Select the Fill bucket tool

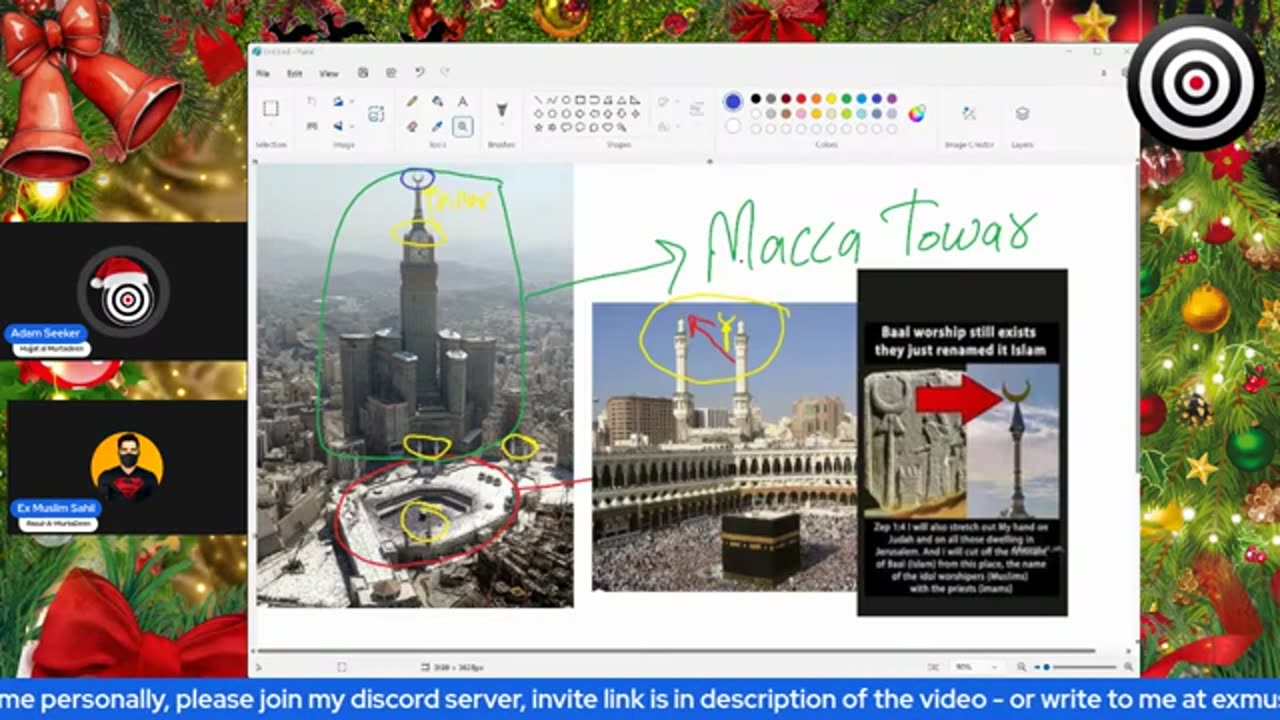point(437,101)
